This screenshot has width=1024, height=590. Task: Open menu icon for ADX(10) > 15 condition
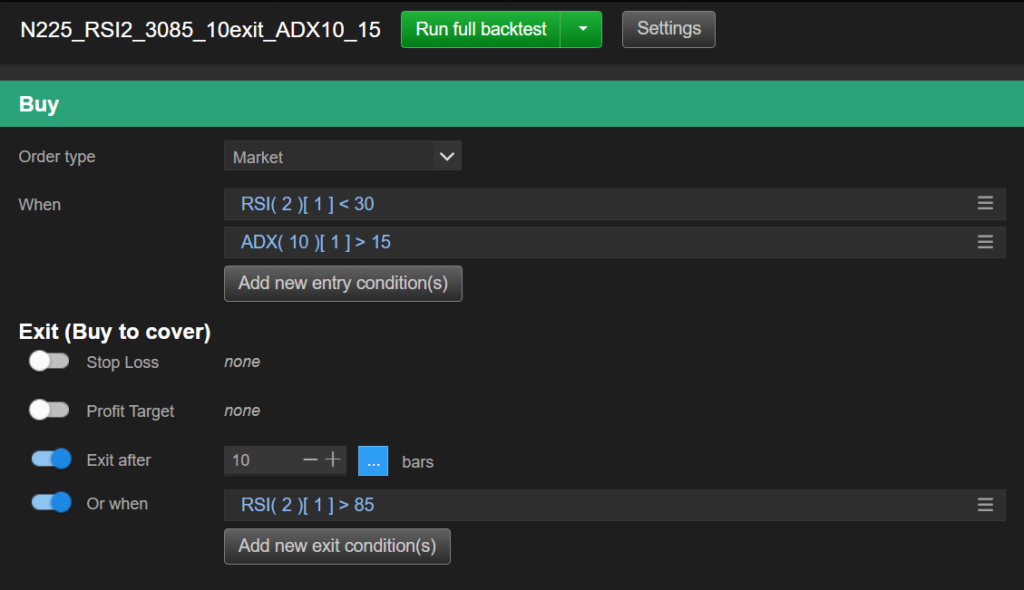coord(985,242)
